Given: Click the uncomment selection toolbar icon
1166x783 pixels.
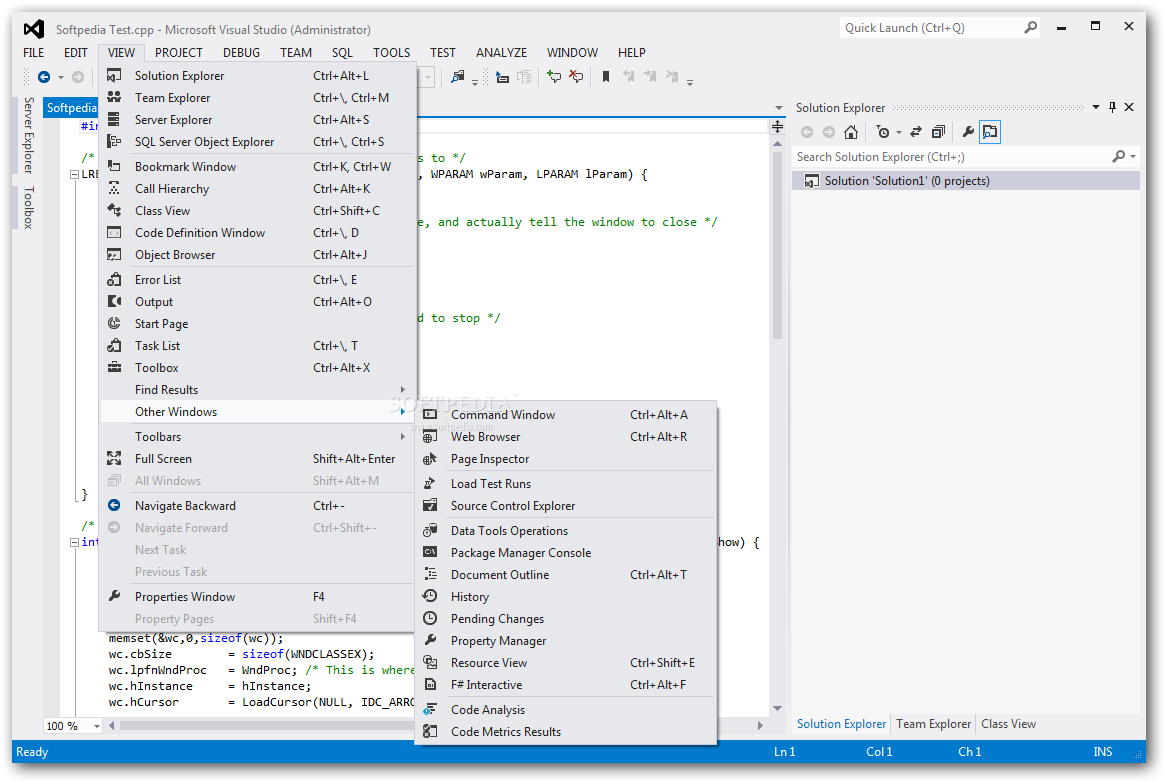Looking at the screenshot, I should 576,77.
